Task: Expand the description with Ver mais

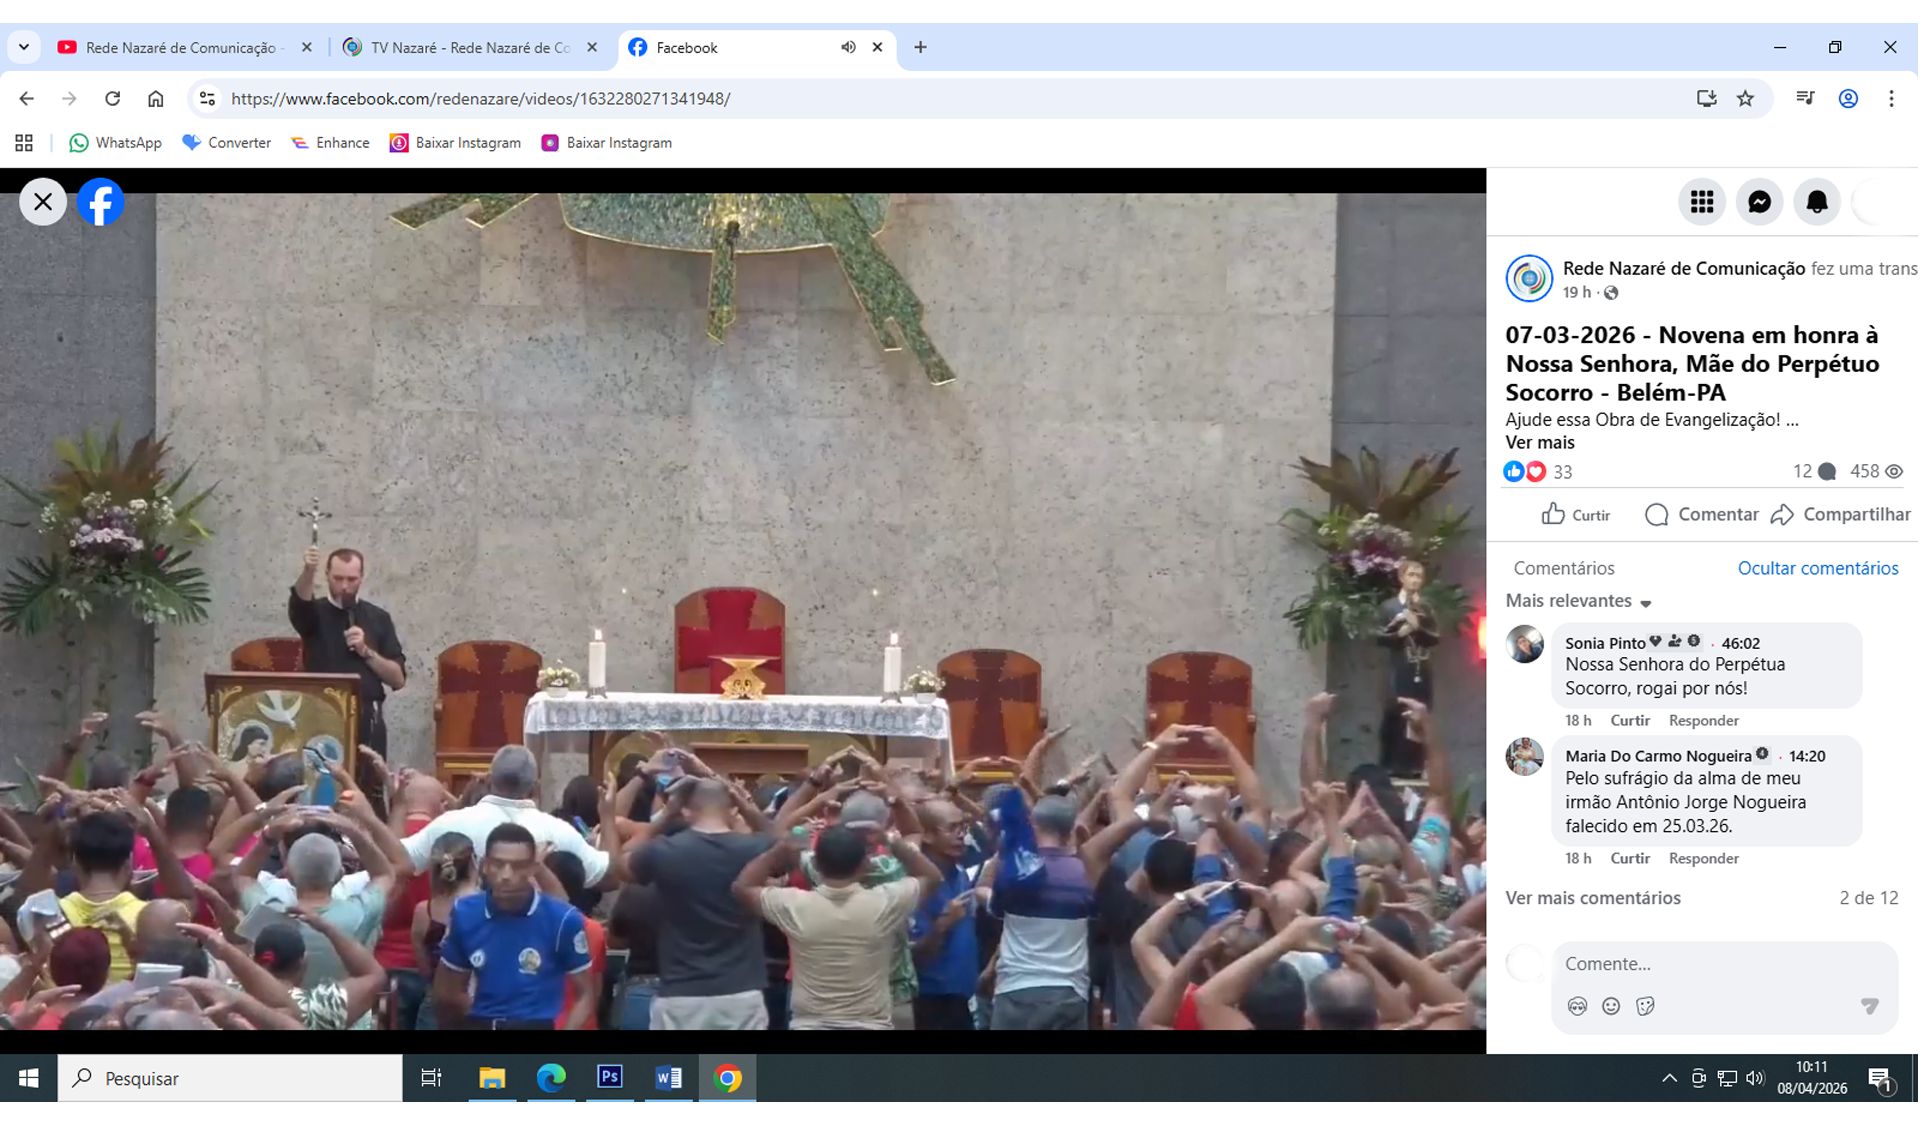Action: [x=1539, y=442]
